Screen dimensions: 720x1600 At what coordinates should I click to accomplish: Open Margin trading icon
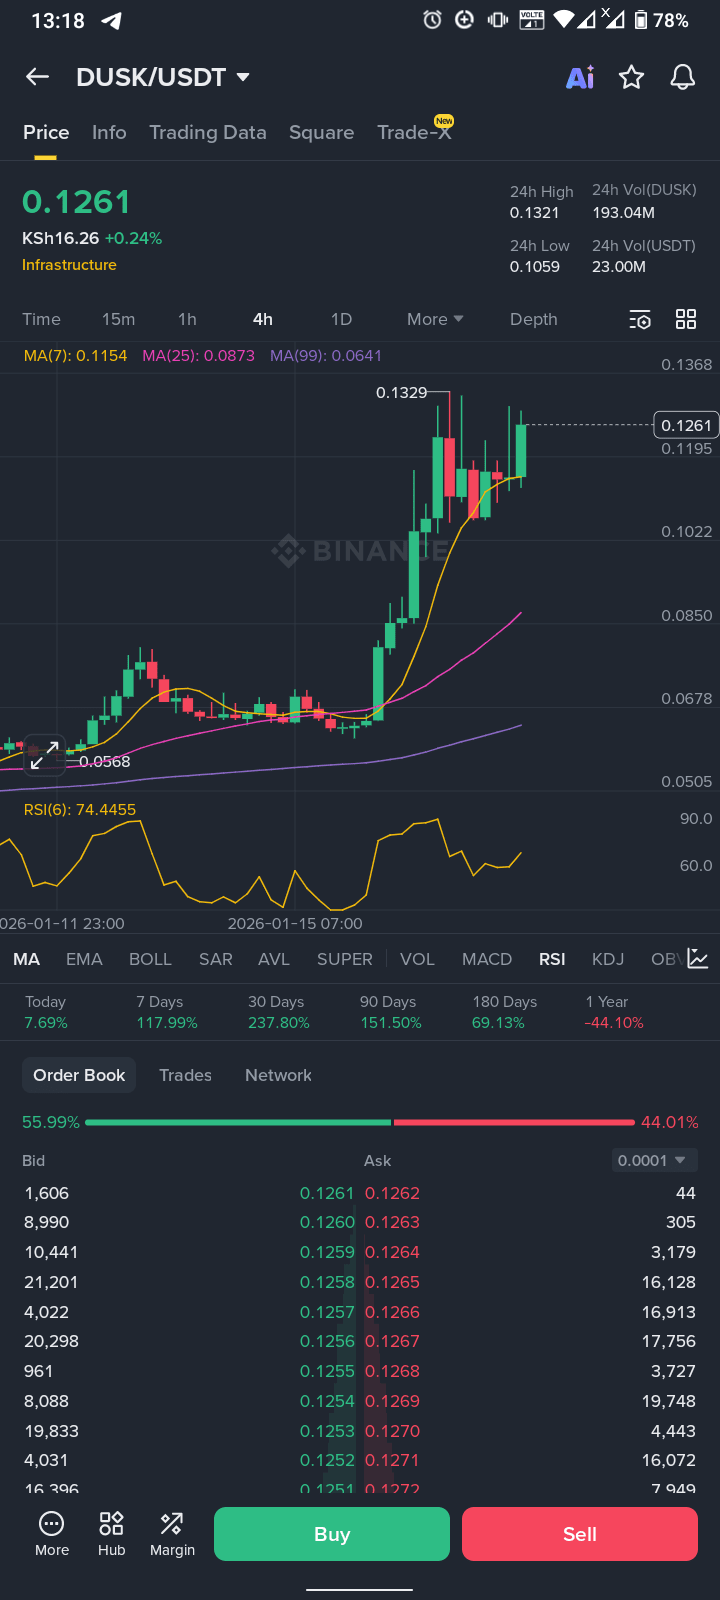pos(172,1534)
